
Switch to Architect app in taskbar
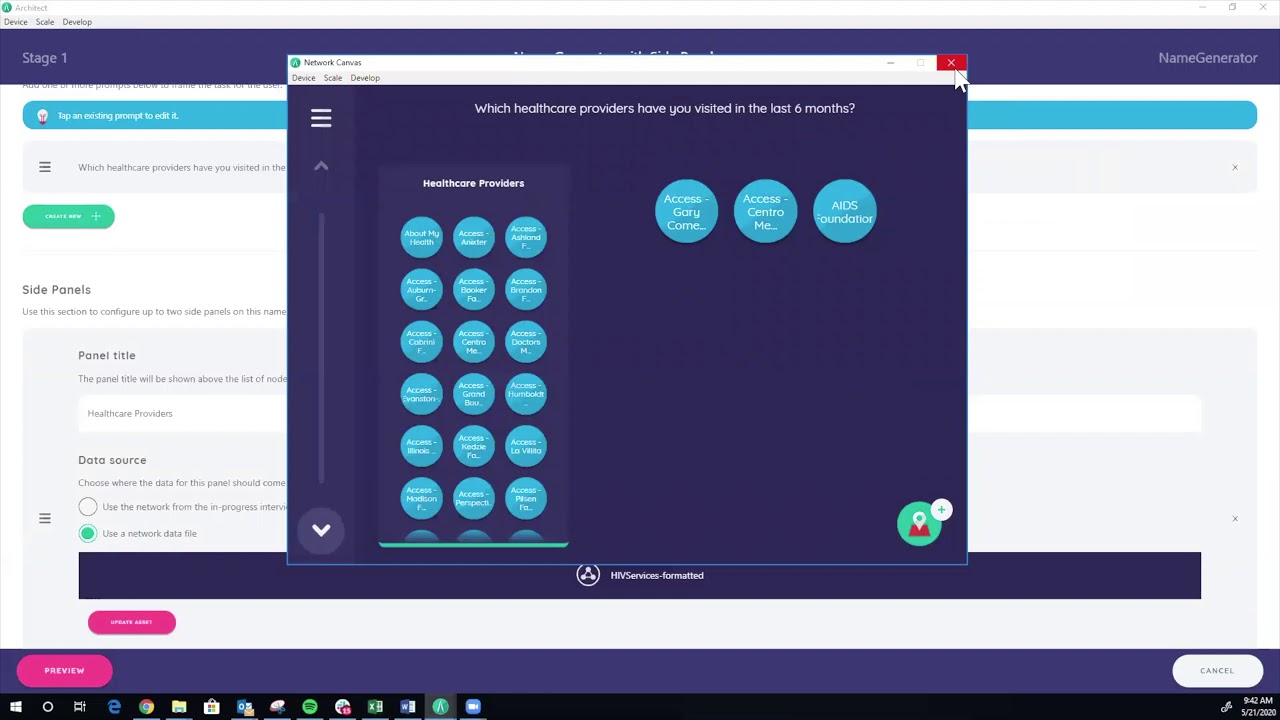[x=440, y=707]
